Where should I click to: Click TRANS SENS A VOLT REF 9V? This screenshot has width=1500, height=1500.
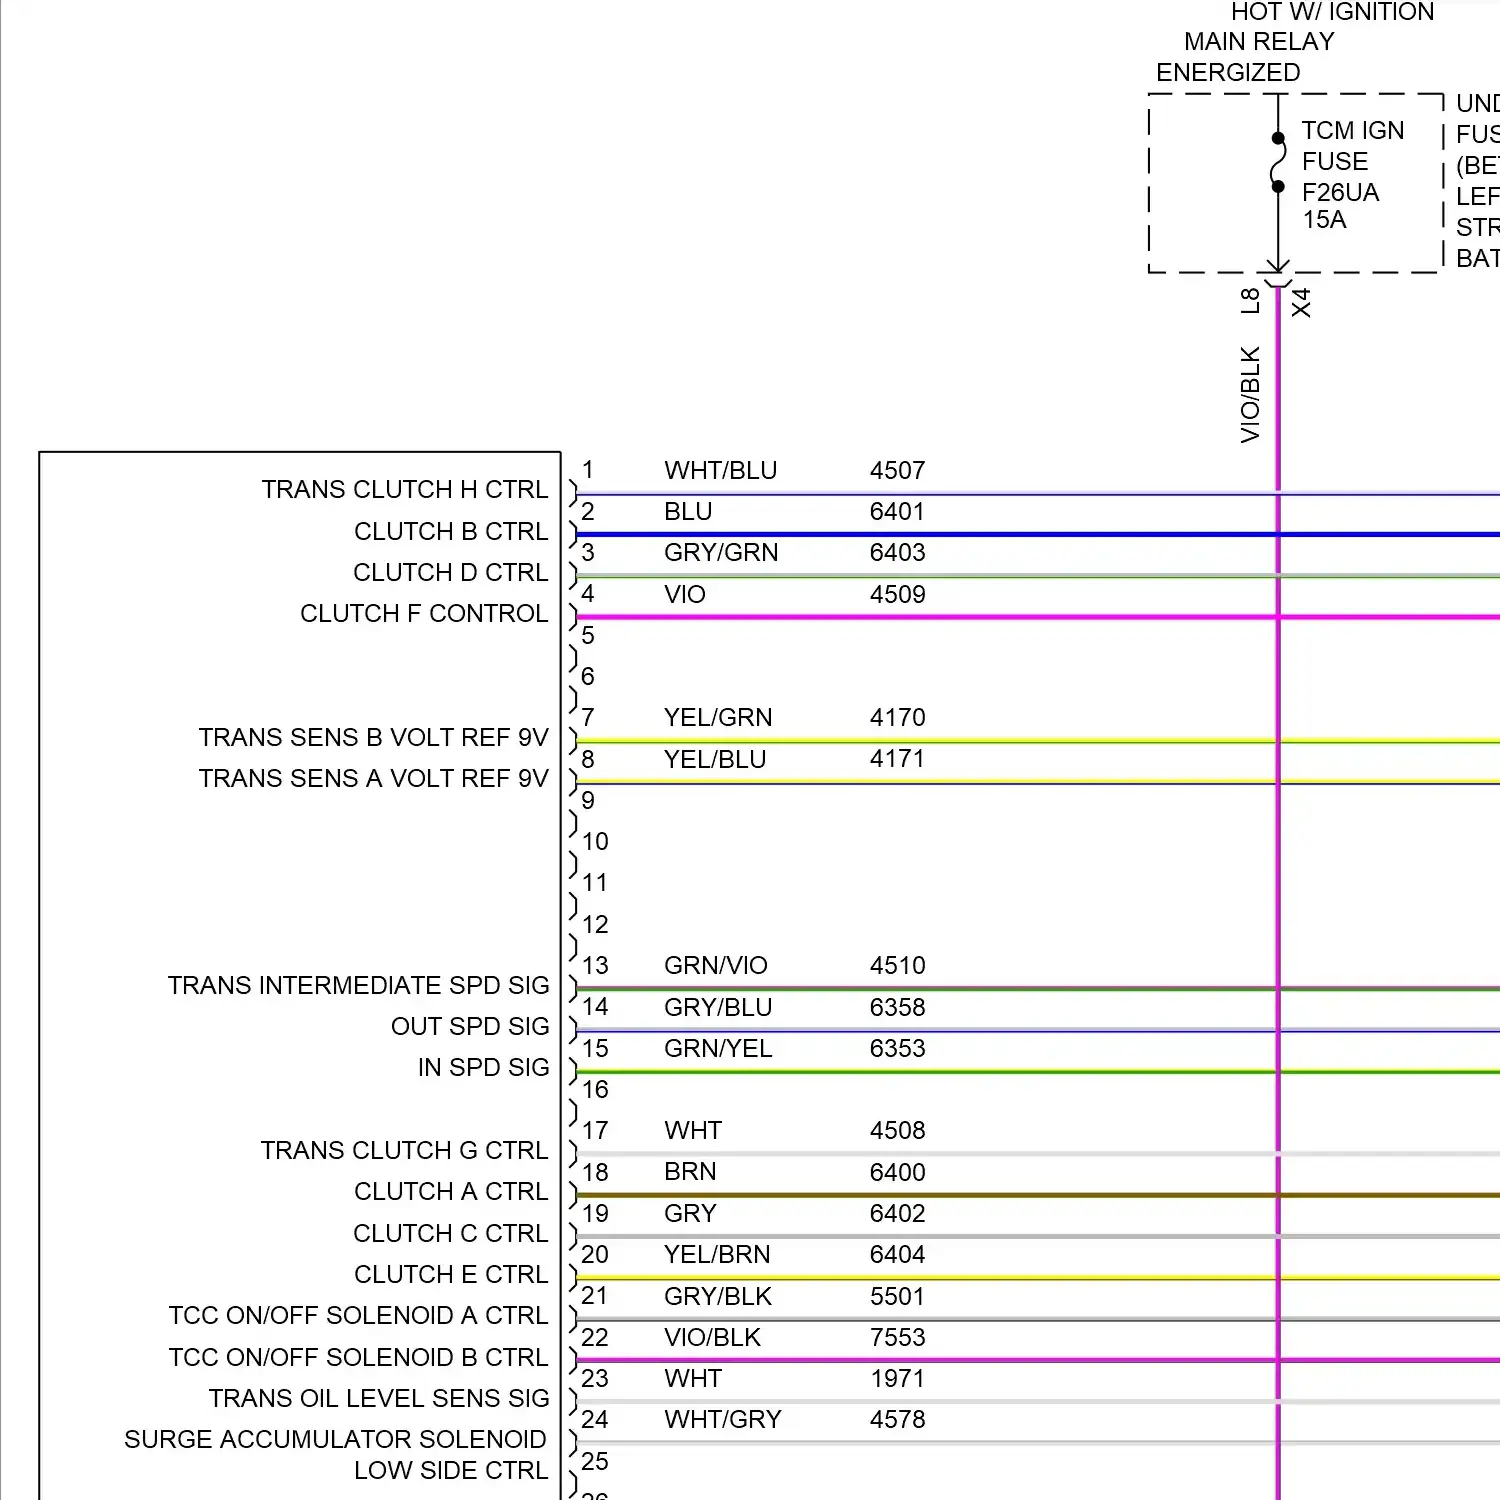[374, 778]
